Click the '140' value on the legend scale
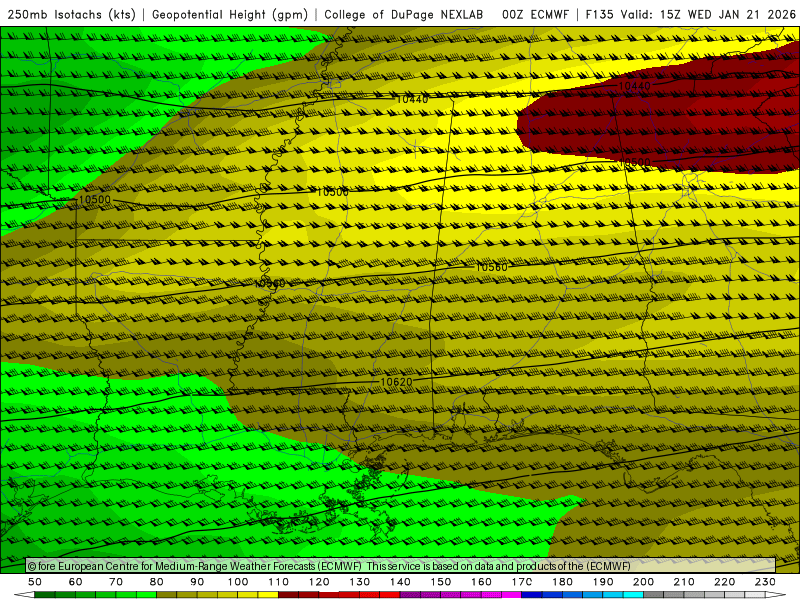The width and height of the screenshot is (800, 600). pos(400,582)
